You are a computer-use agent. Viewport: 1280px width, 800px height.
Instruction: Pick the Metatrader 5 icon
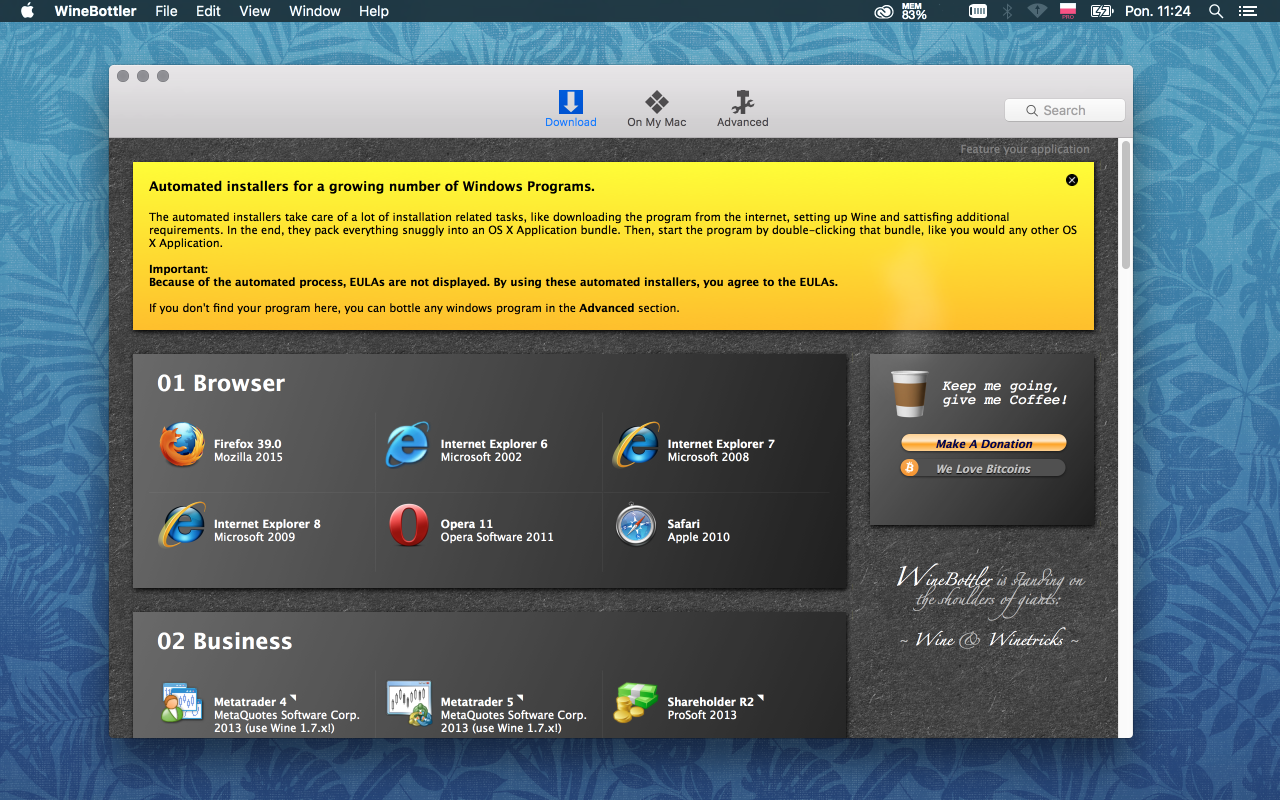coord(408,703)
